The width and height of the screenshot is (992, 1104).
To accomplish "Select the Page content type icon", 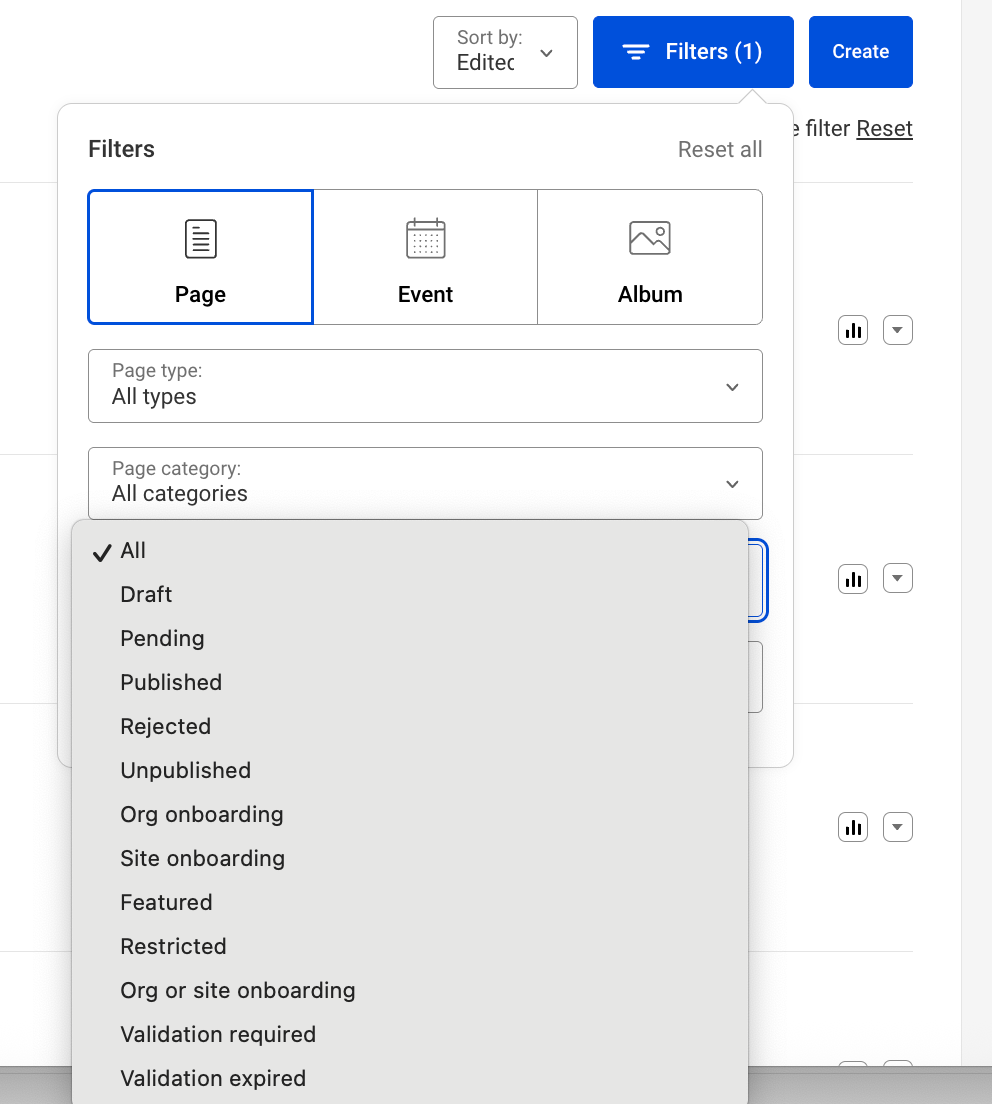I will coord(201,239).
